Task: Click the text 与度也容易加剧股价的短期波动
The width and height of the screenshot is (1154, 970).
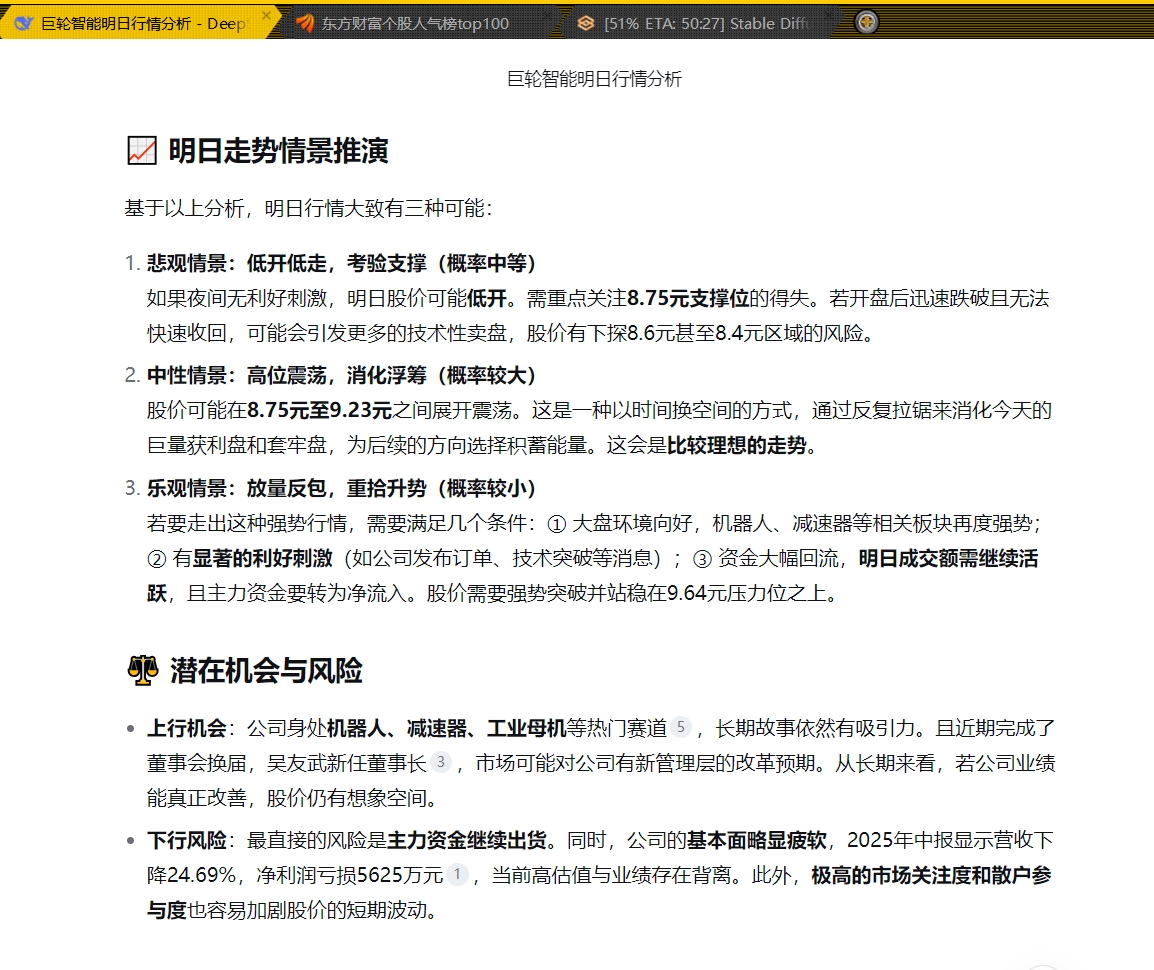Action: point(292,910)
